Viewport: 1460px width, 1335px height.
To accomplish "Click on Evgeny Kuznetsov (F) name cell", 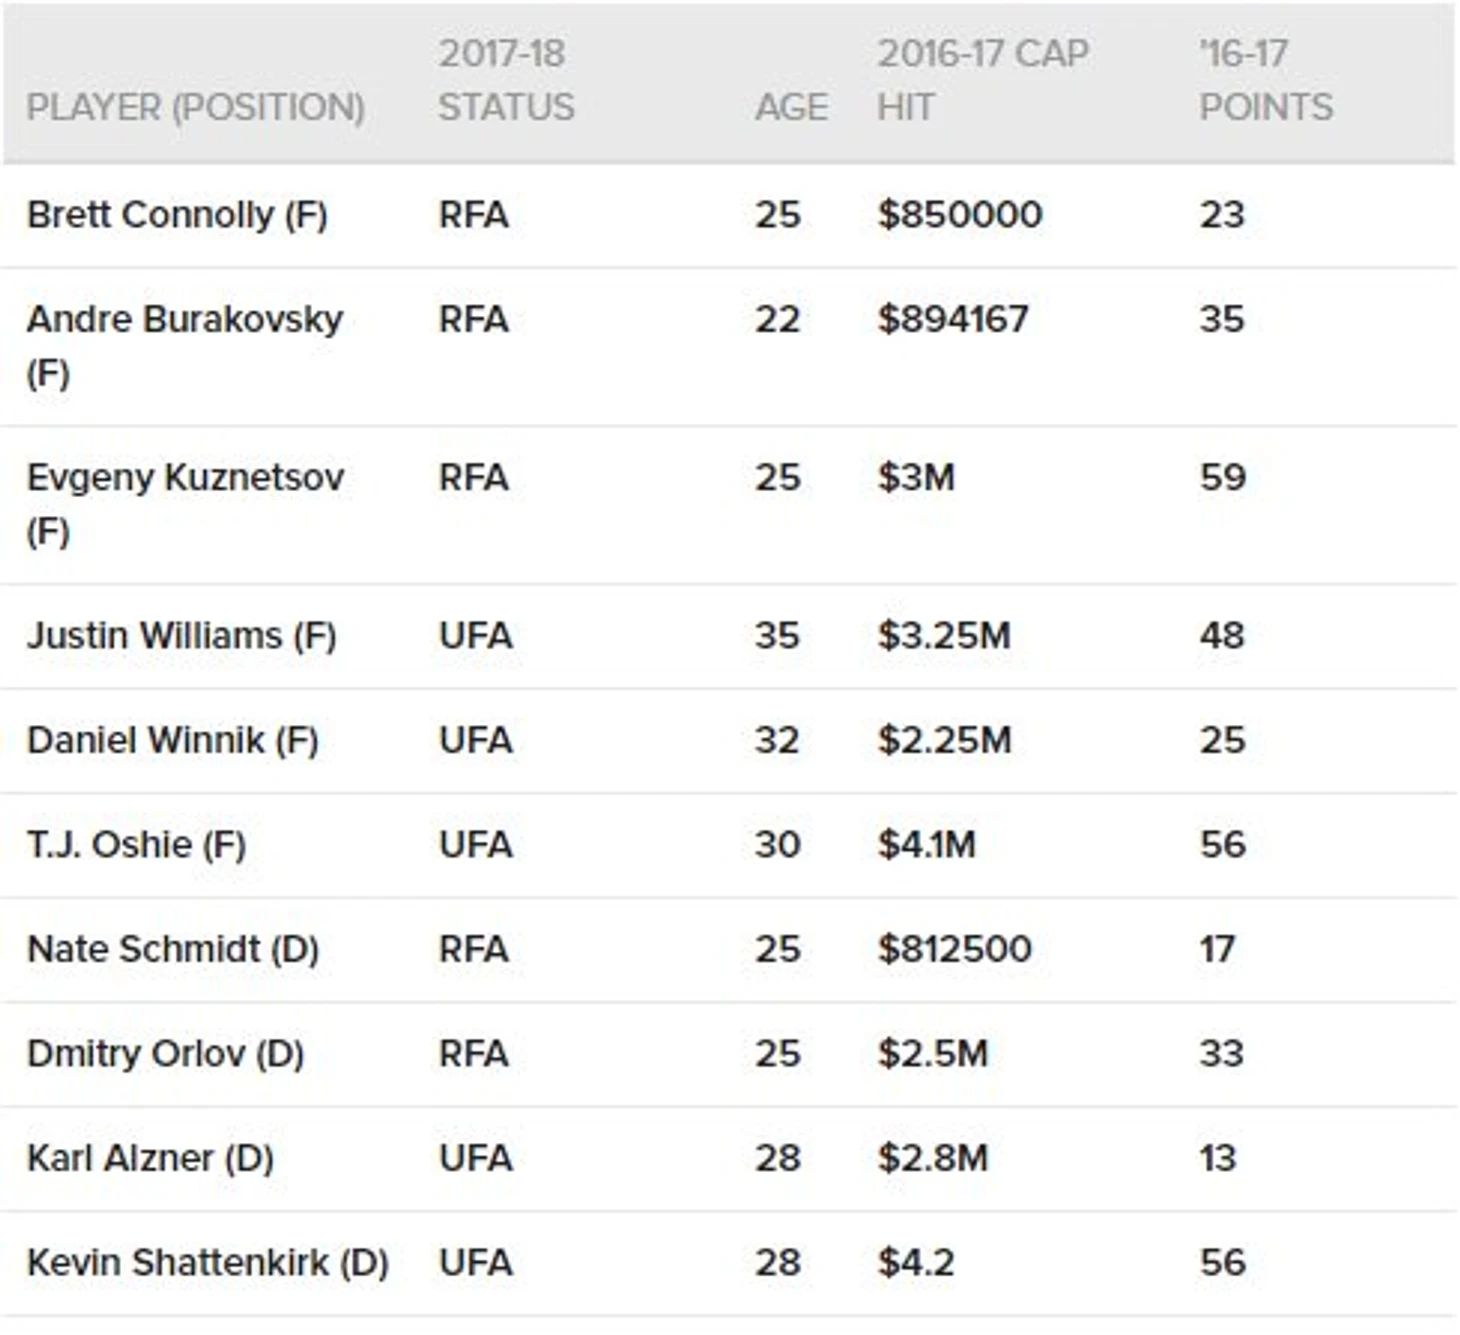I will click(185, 503).
